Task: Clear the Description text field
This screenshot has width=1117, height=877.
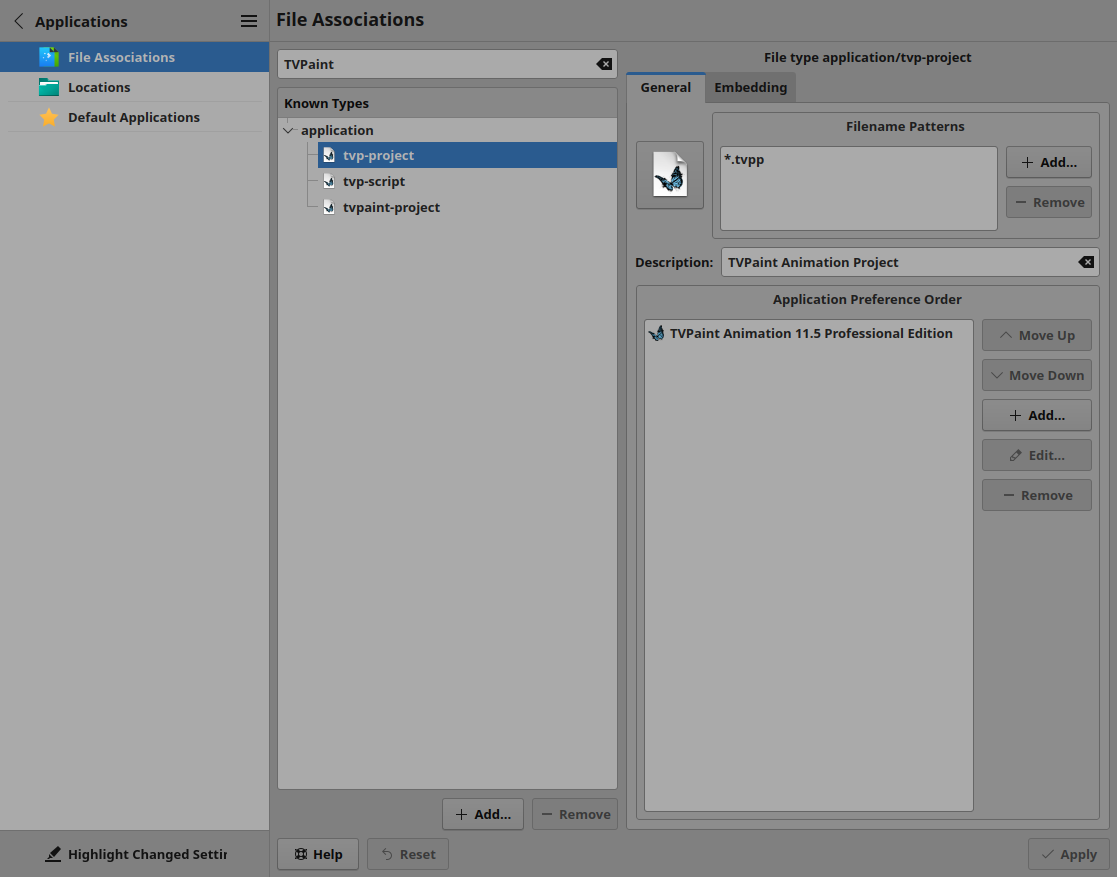Action: pyautogui.click(x=1086, y=262)
